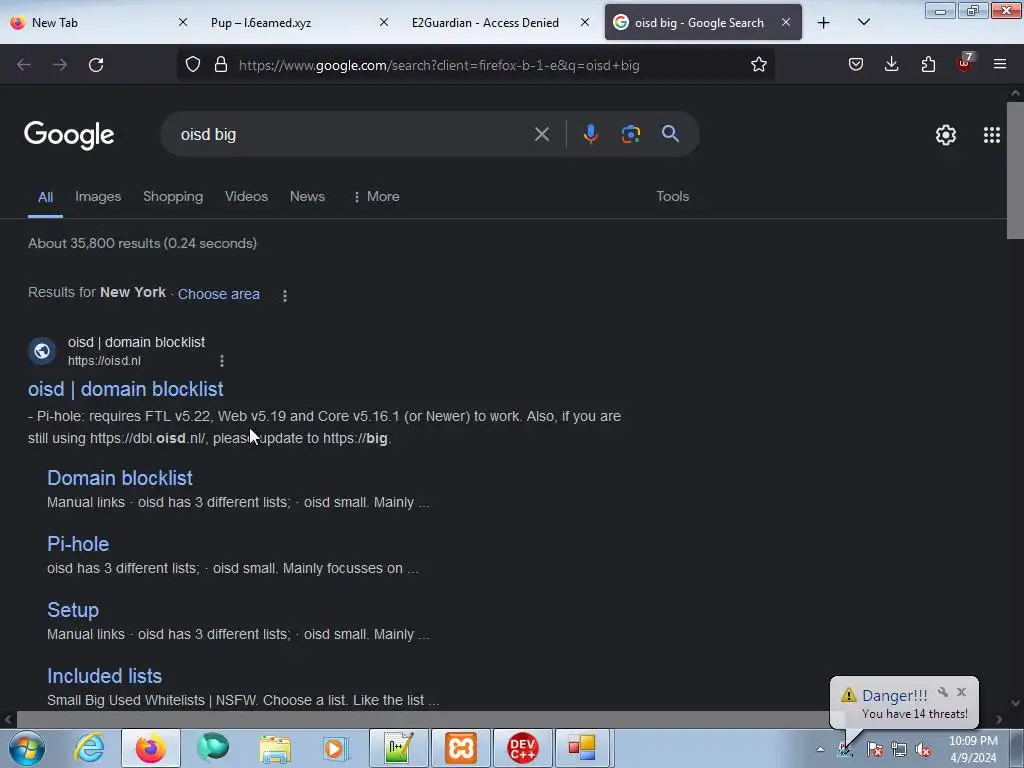
Task: Open the uBlock Origin extension icon
Action: coord(964,63)
